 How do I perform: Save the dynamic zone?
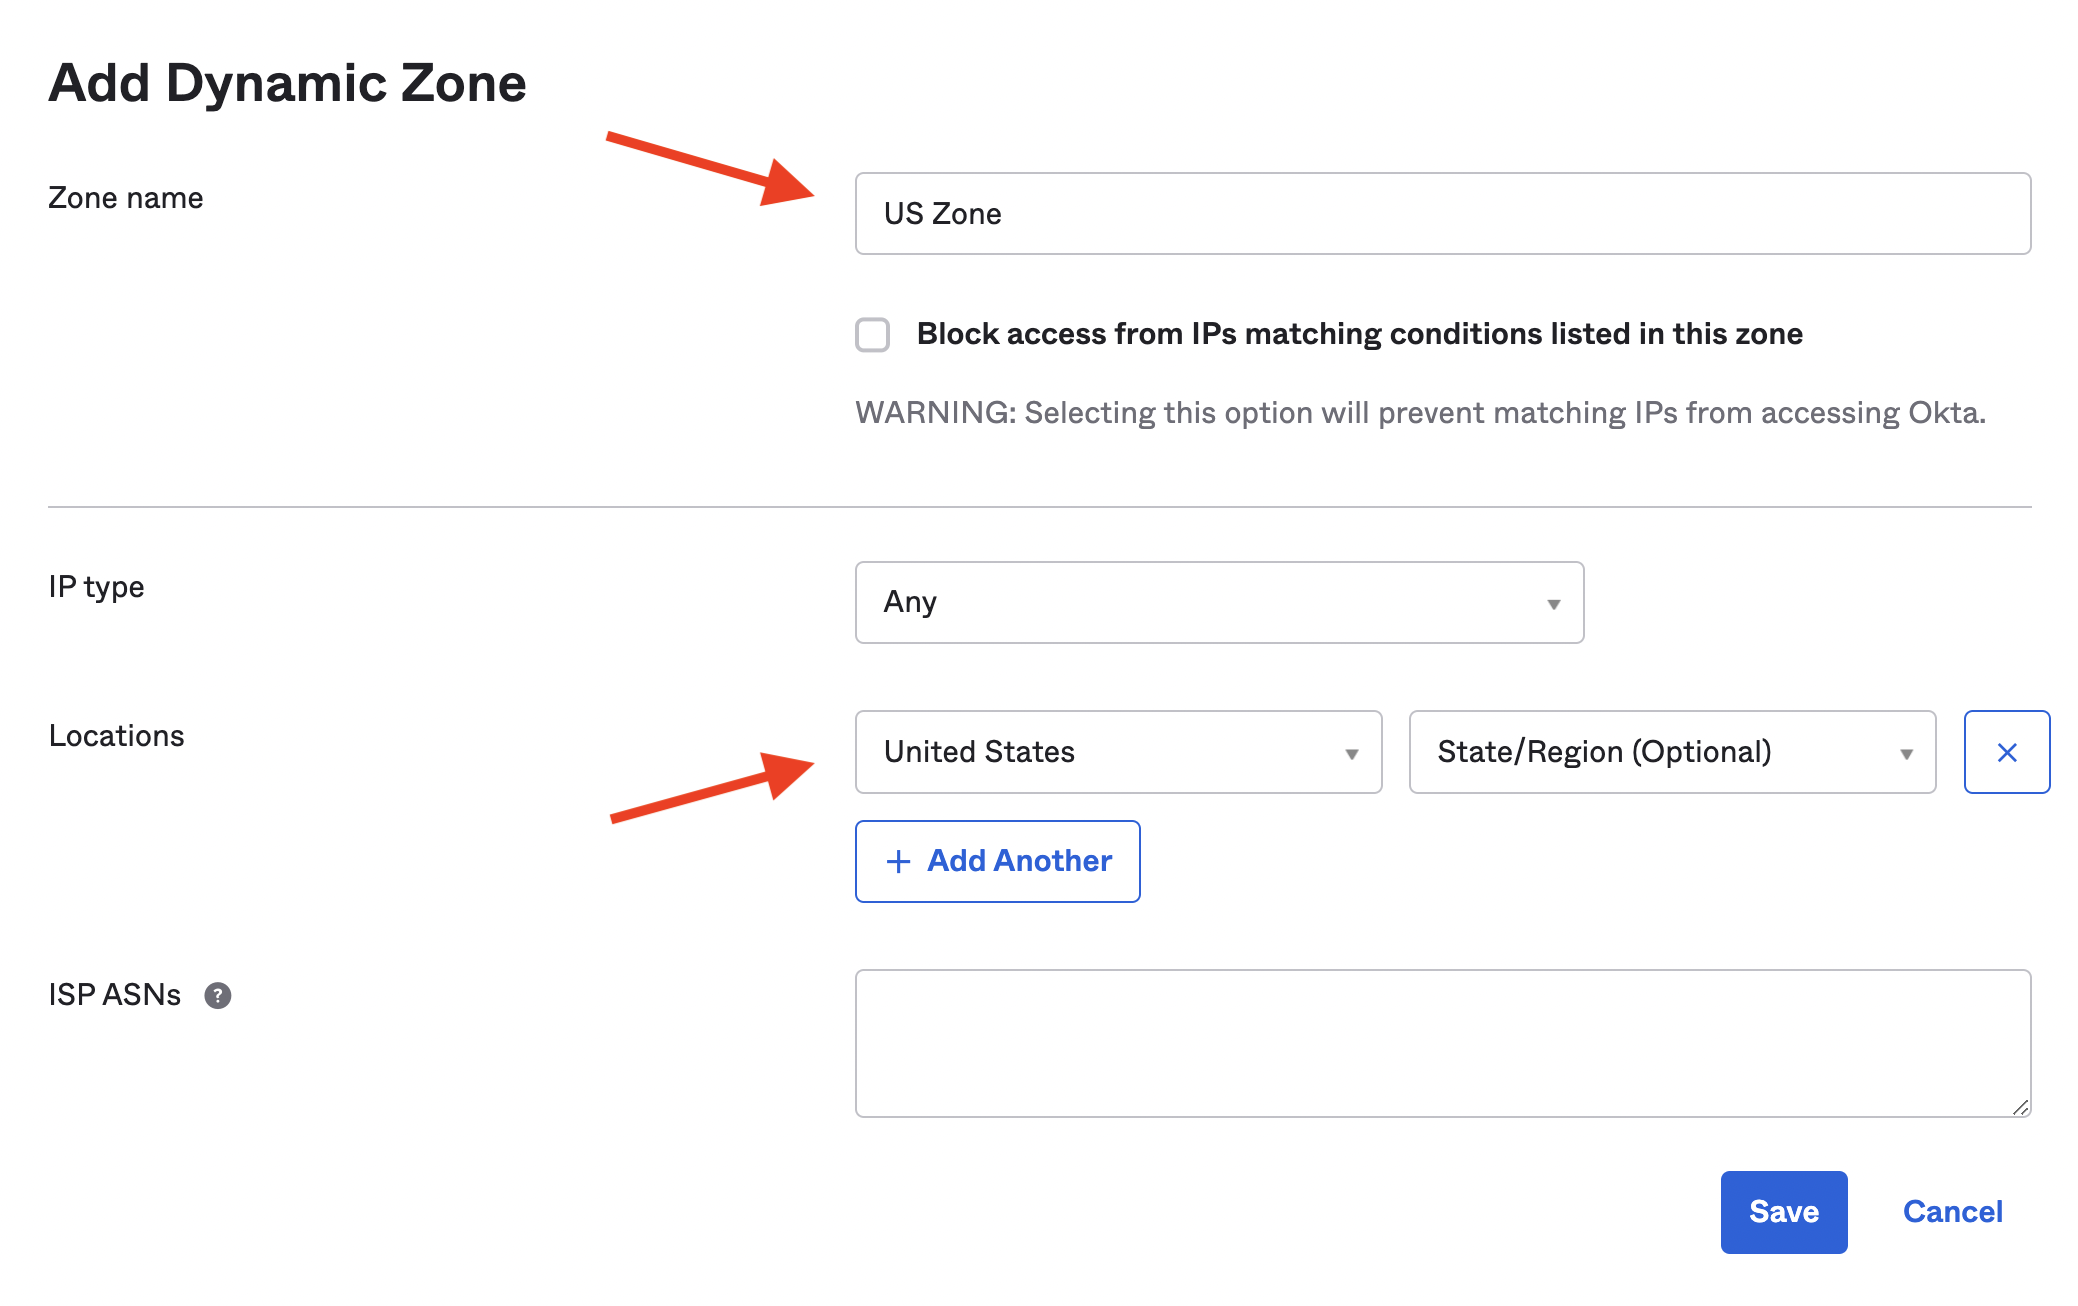(x=1783, y=1212)
